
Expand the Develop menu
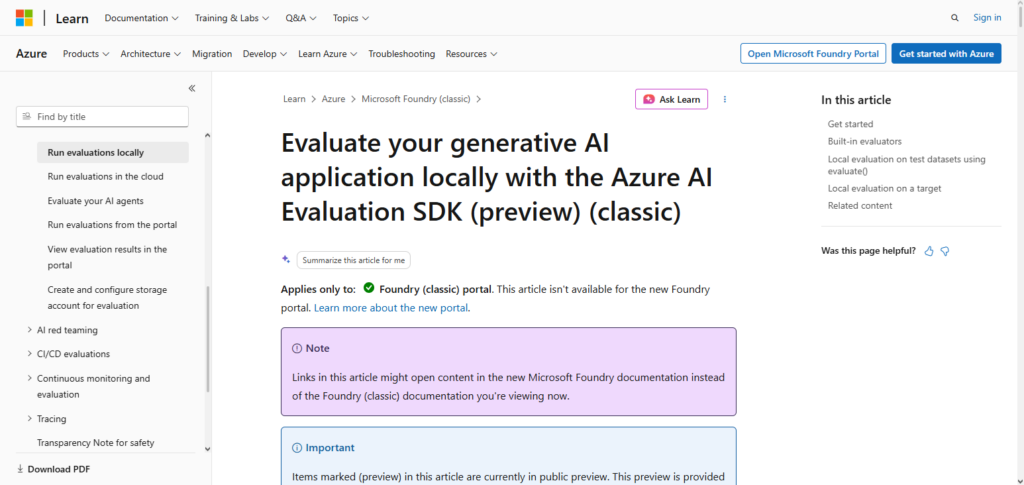tap(265, 54)
